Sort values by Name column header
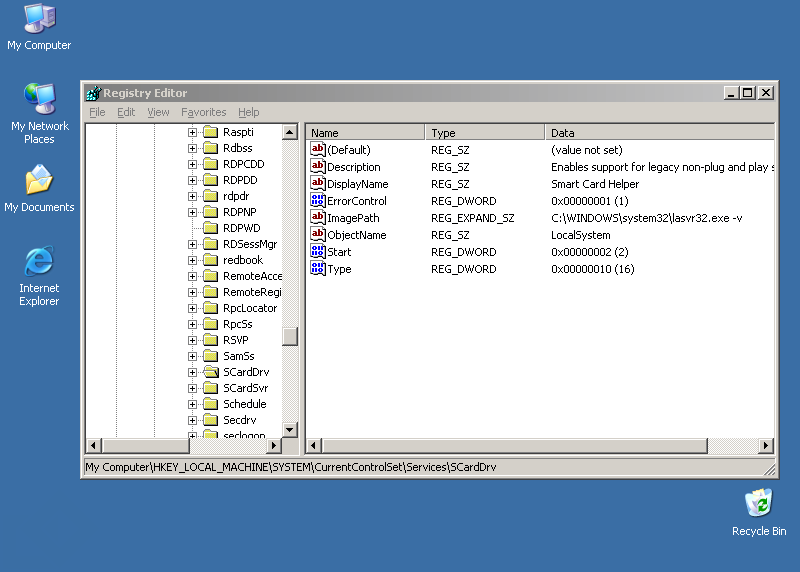The width and height of the screenshot is (800, 572). click(365, 133)
